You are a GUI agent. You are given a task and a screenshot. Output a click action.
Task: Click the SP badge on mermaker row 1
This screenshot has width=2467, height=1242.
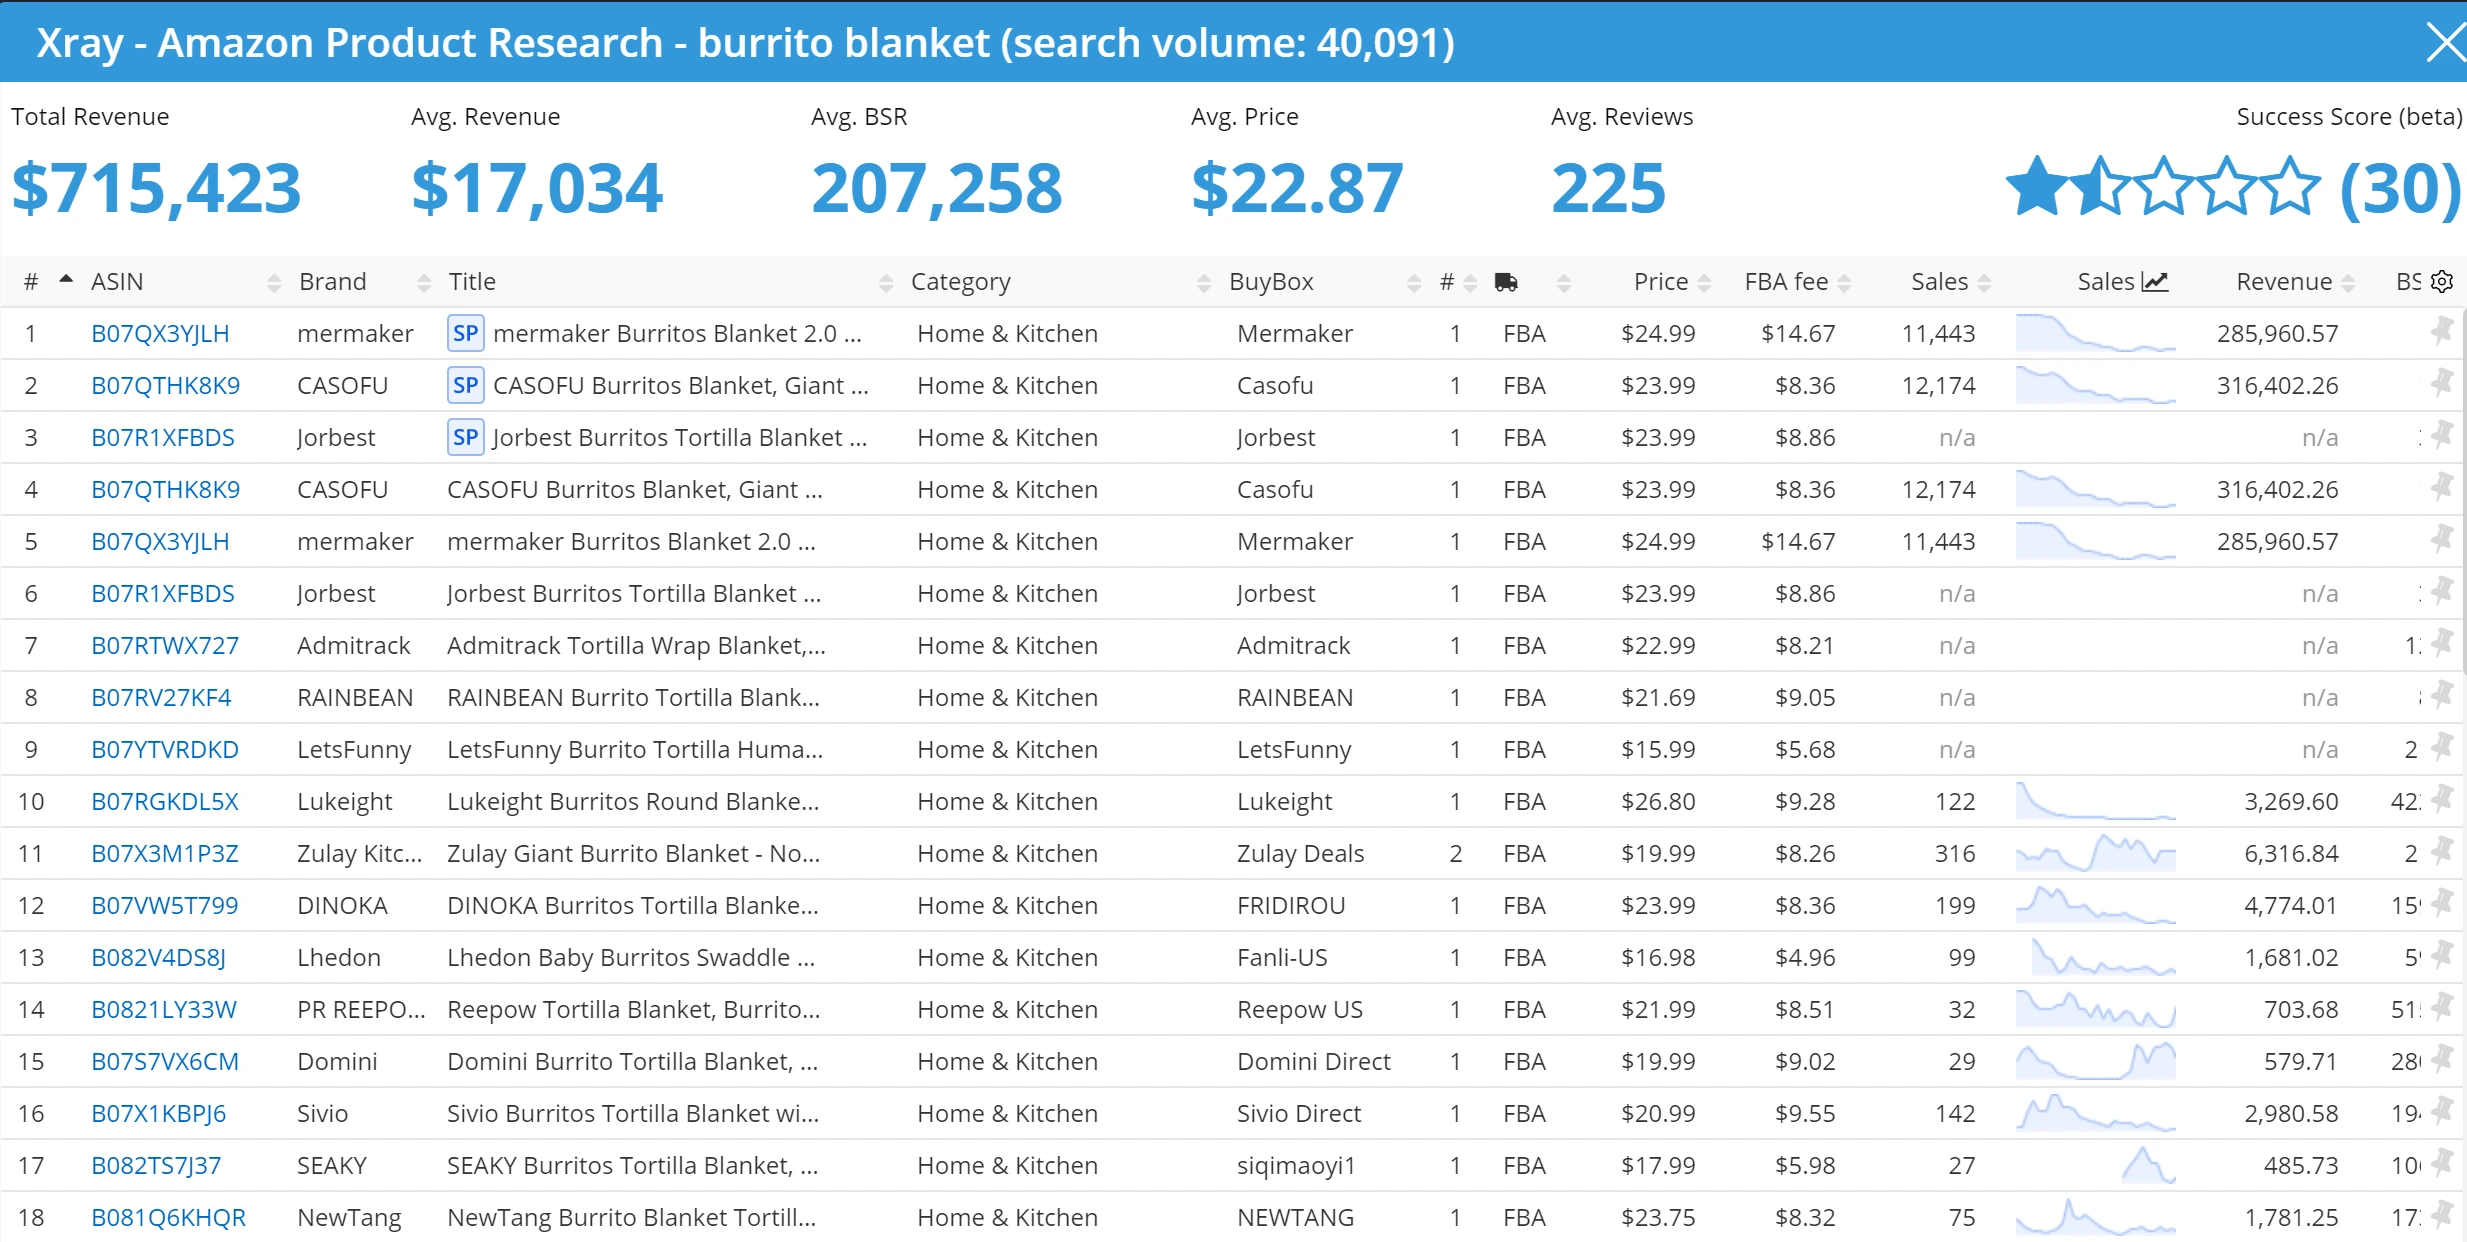click(x=465, y=333)
